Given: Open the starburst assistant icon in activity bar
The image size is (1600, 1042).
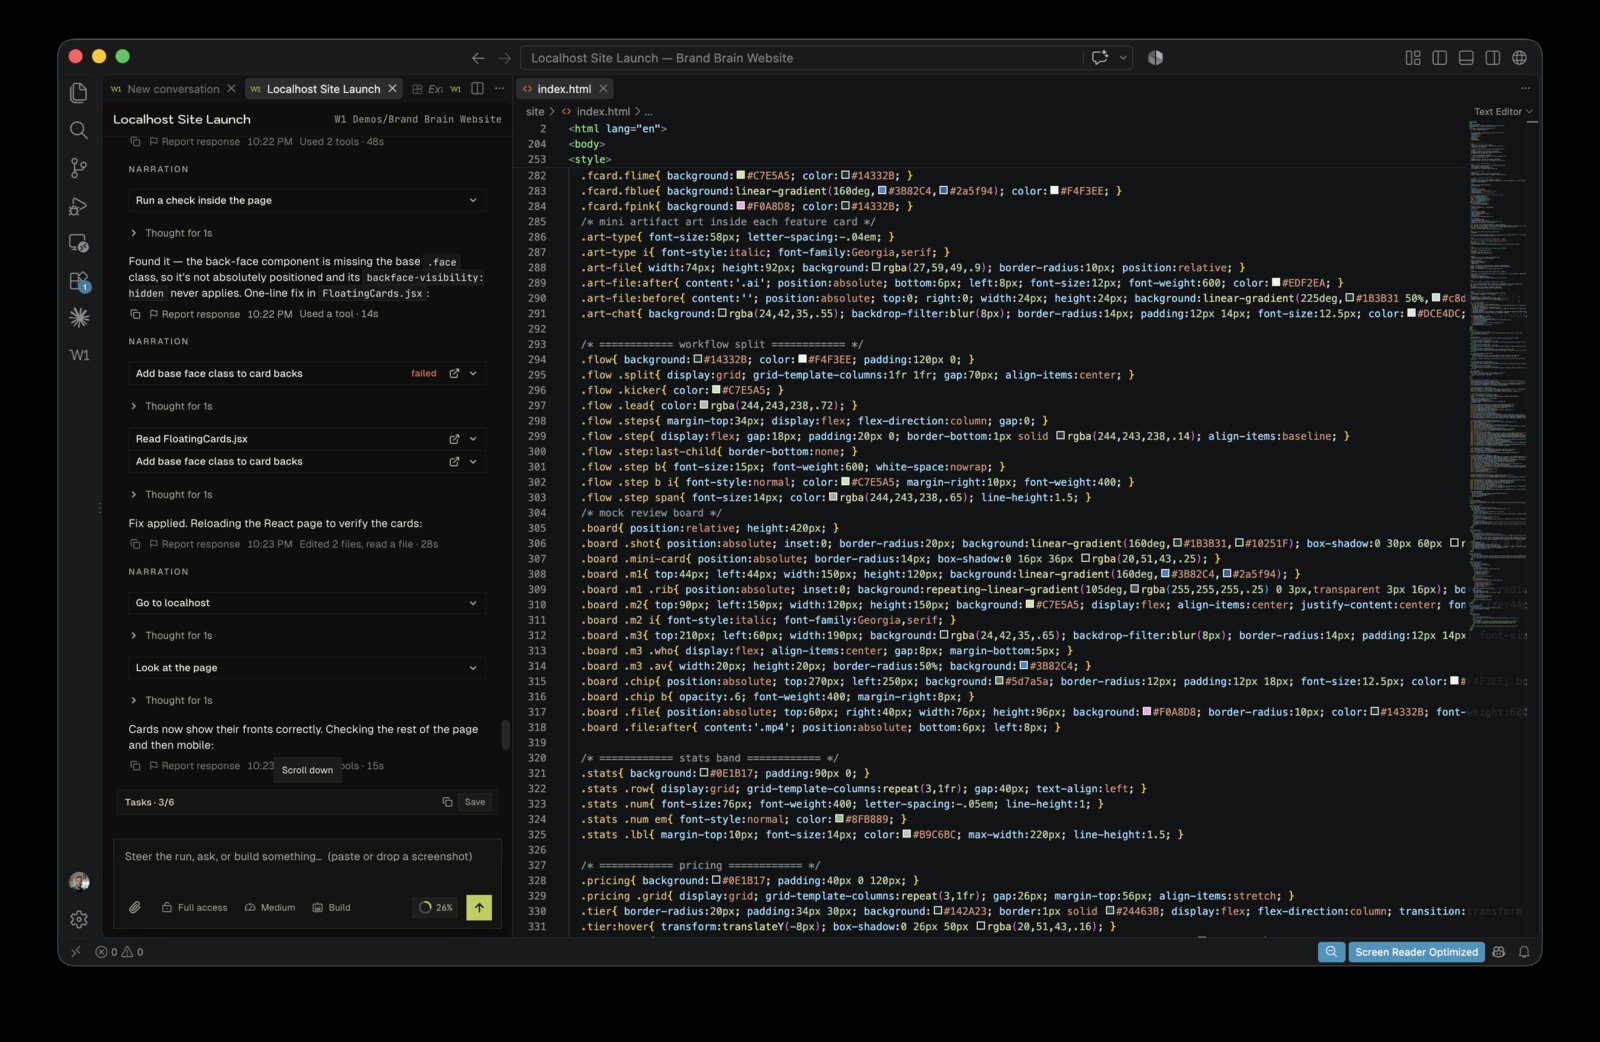Looking at the screenshot, I should pyautogui.click(x=79, y=317).
